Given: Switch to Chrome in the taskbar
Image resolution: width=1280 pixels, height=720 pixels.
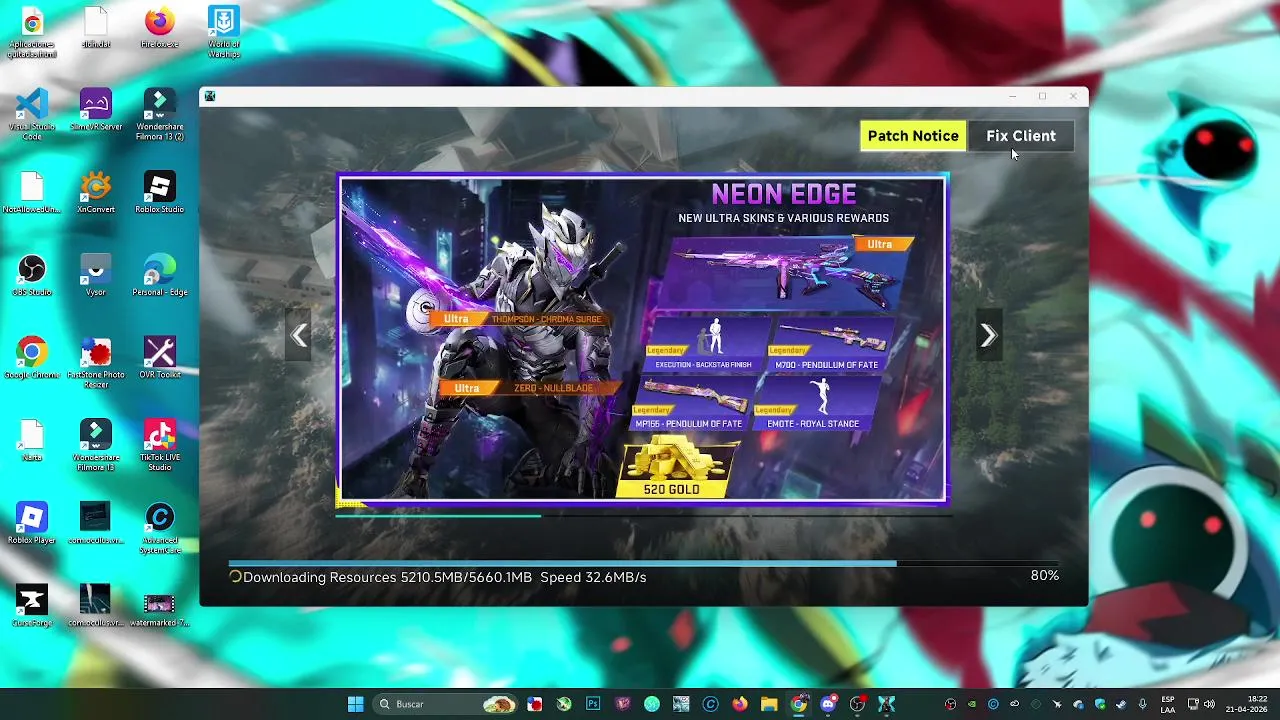Looking at the screenshot, I should tap(799, 704).
